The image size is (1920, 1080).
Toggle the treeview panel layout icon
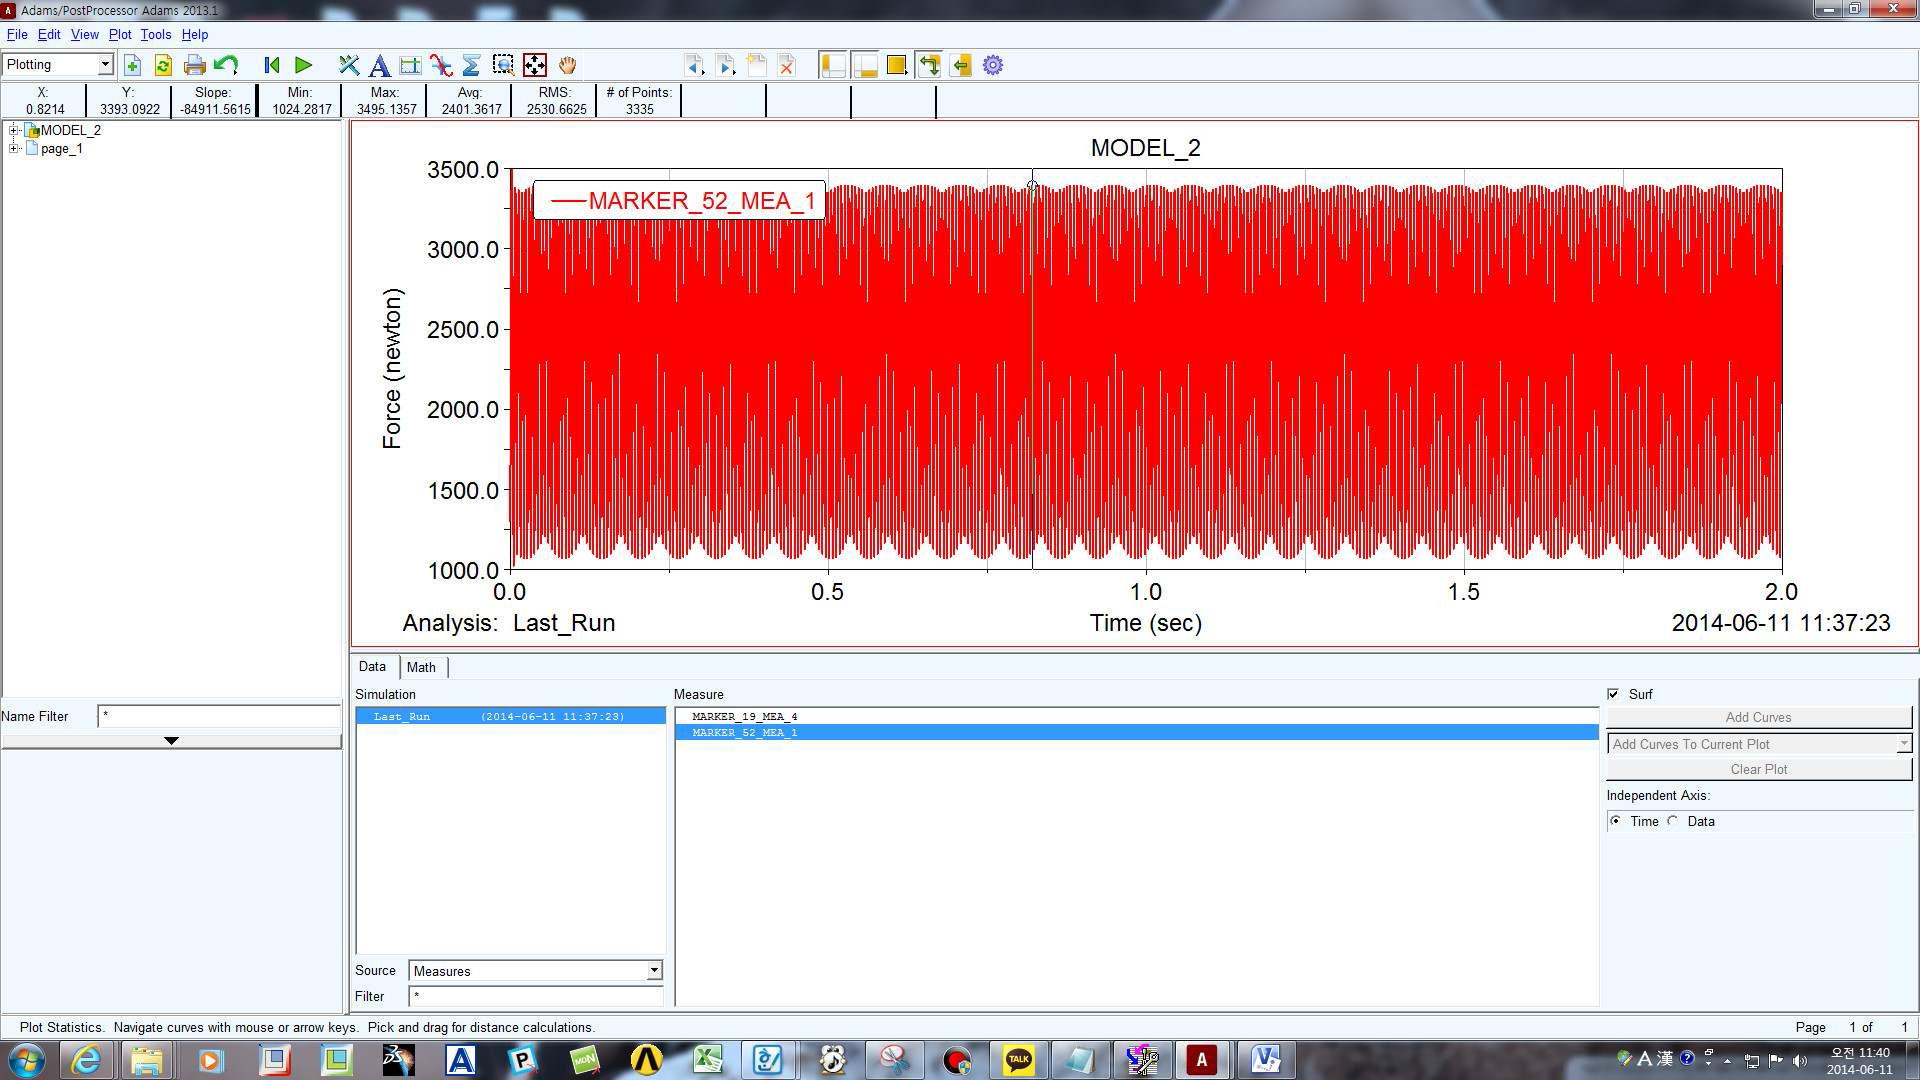[833, 65]
